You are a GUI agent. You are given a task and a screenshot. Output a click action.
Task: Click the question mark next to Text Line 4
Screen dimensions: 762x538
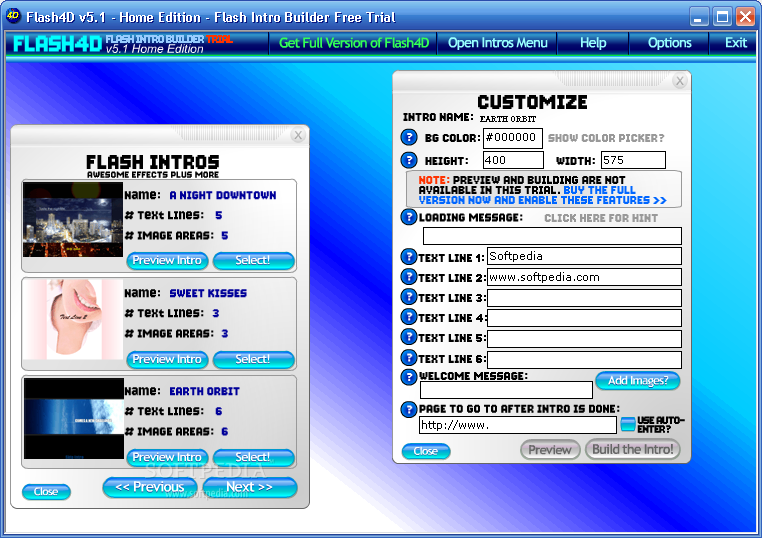click(409, 317)
